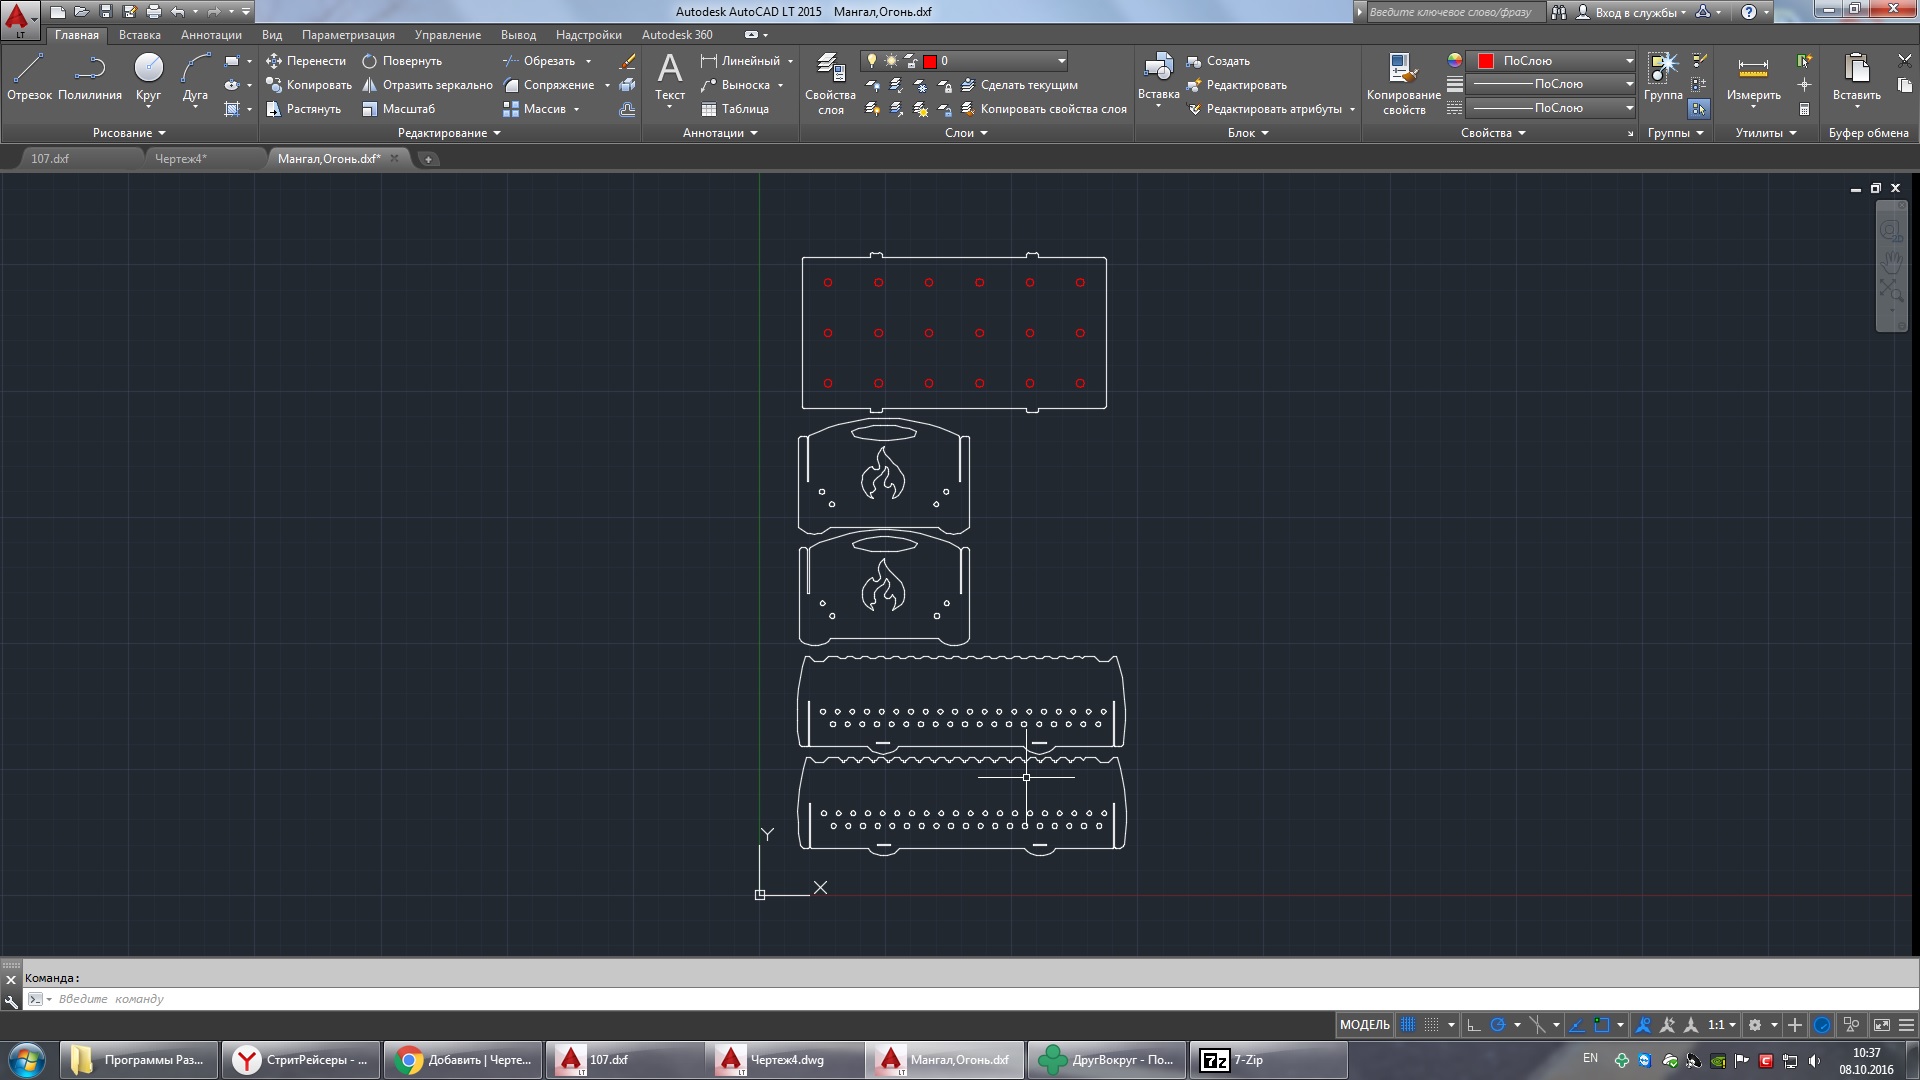Switch to the 107.dxf drawing tab
Image resolution: width=1920 pixels, height=1080 pixels.
(x=50, y=159)
